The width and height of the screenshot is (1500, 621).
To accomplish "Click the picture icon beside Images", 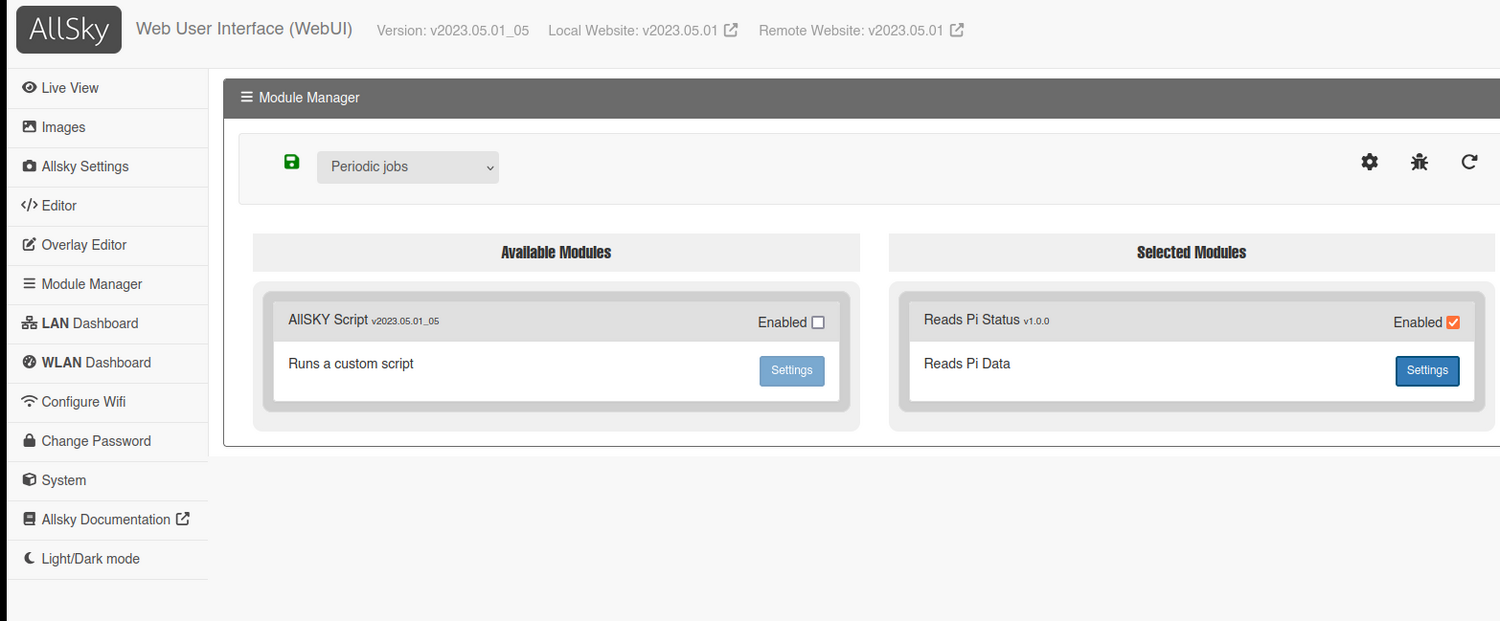I will pyautogui.click(x=29, y=127).
